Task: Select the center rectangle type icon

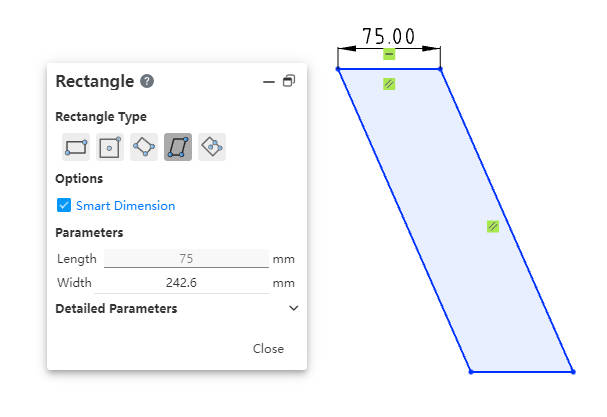Action: (x=110, y=147)
